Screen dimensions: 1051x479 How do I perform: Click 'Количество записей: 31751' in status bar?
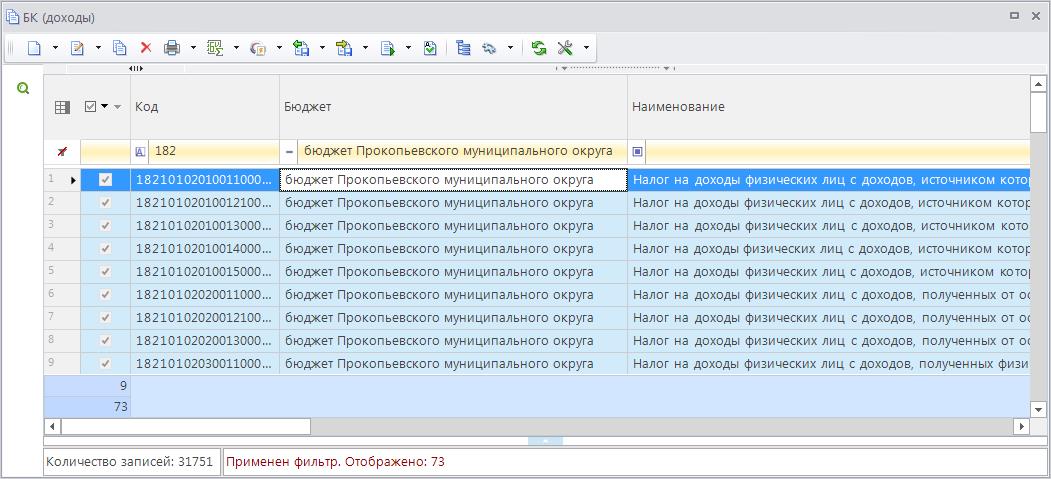[129, 462]
